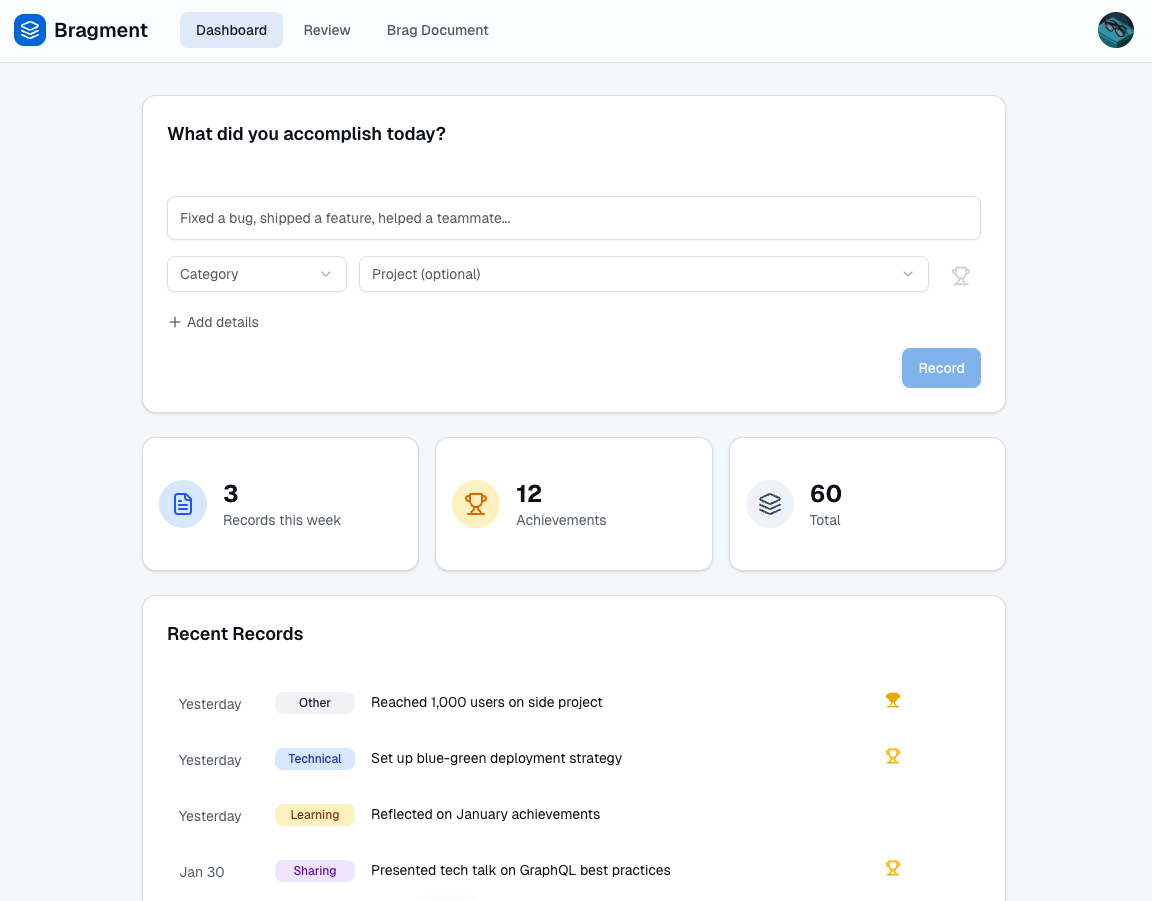Click the Technical category tag
The height and width of the screenshot is (901, 1152).
point(314,758)
